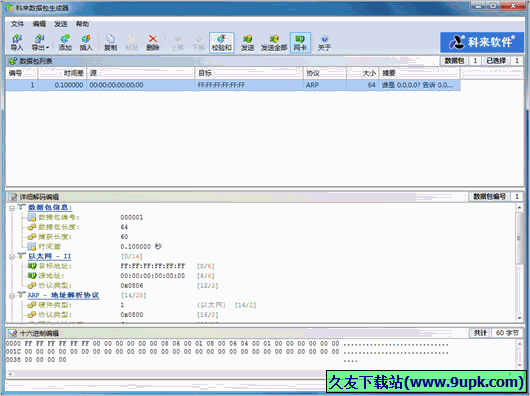
Task: Click the 十六进制编辑 panel header icon
Action: click(13, 333)
